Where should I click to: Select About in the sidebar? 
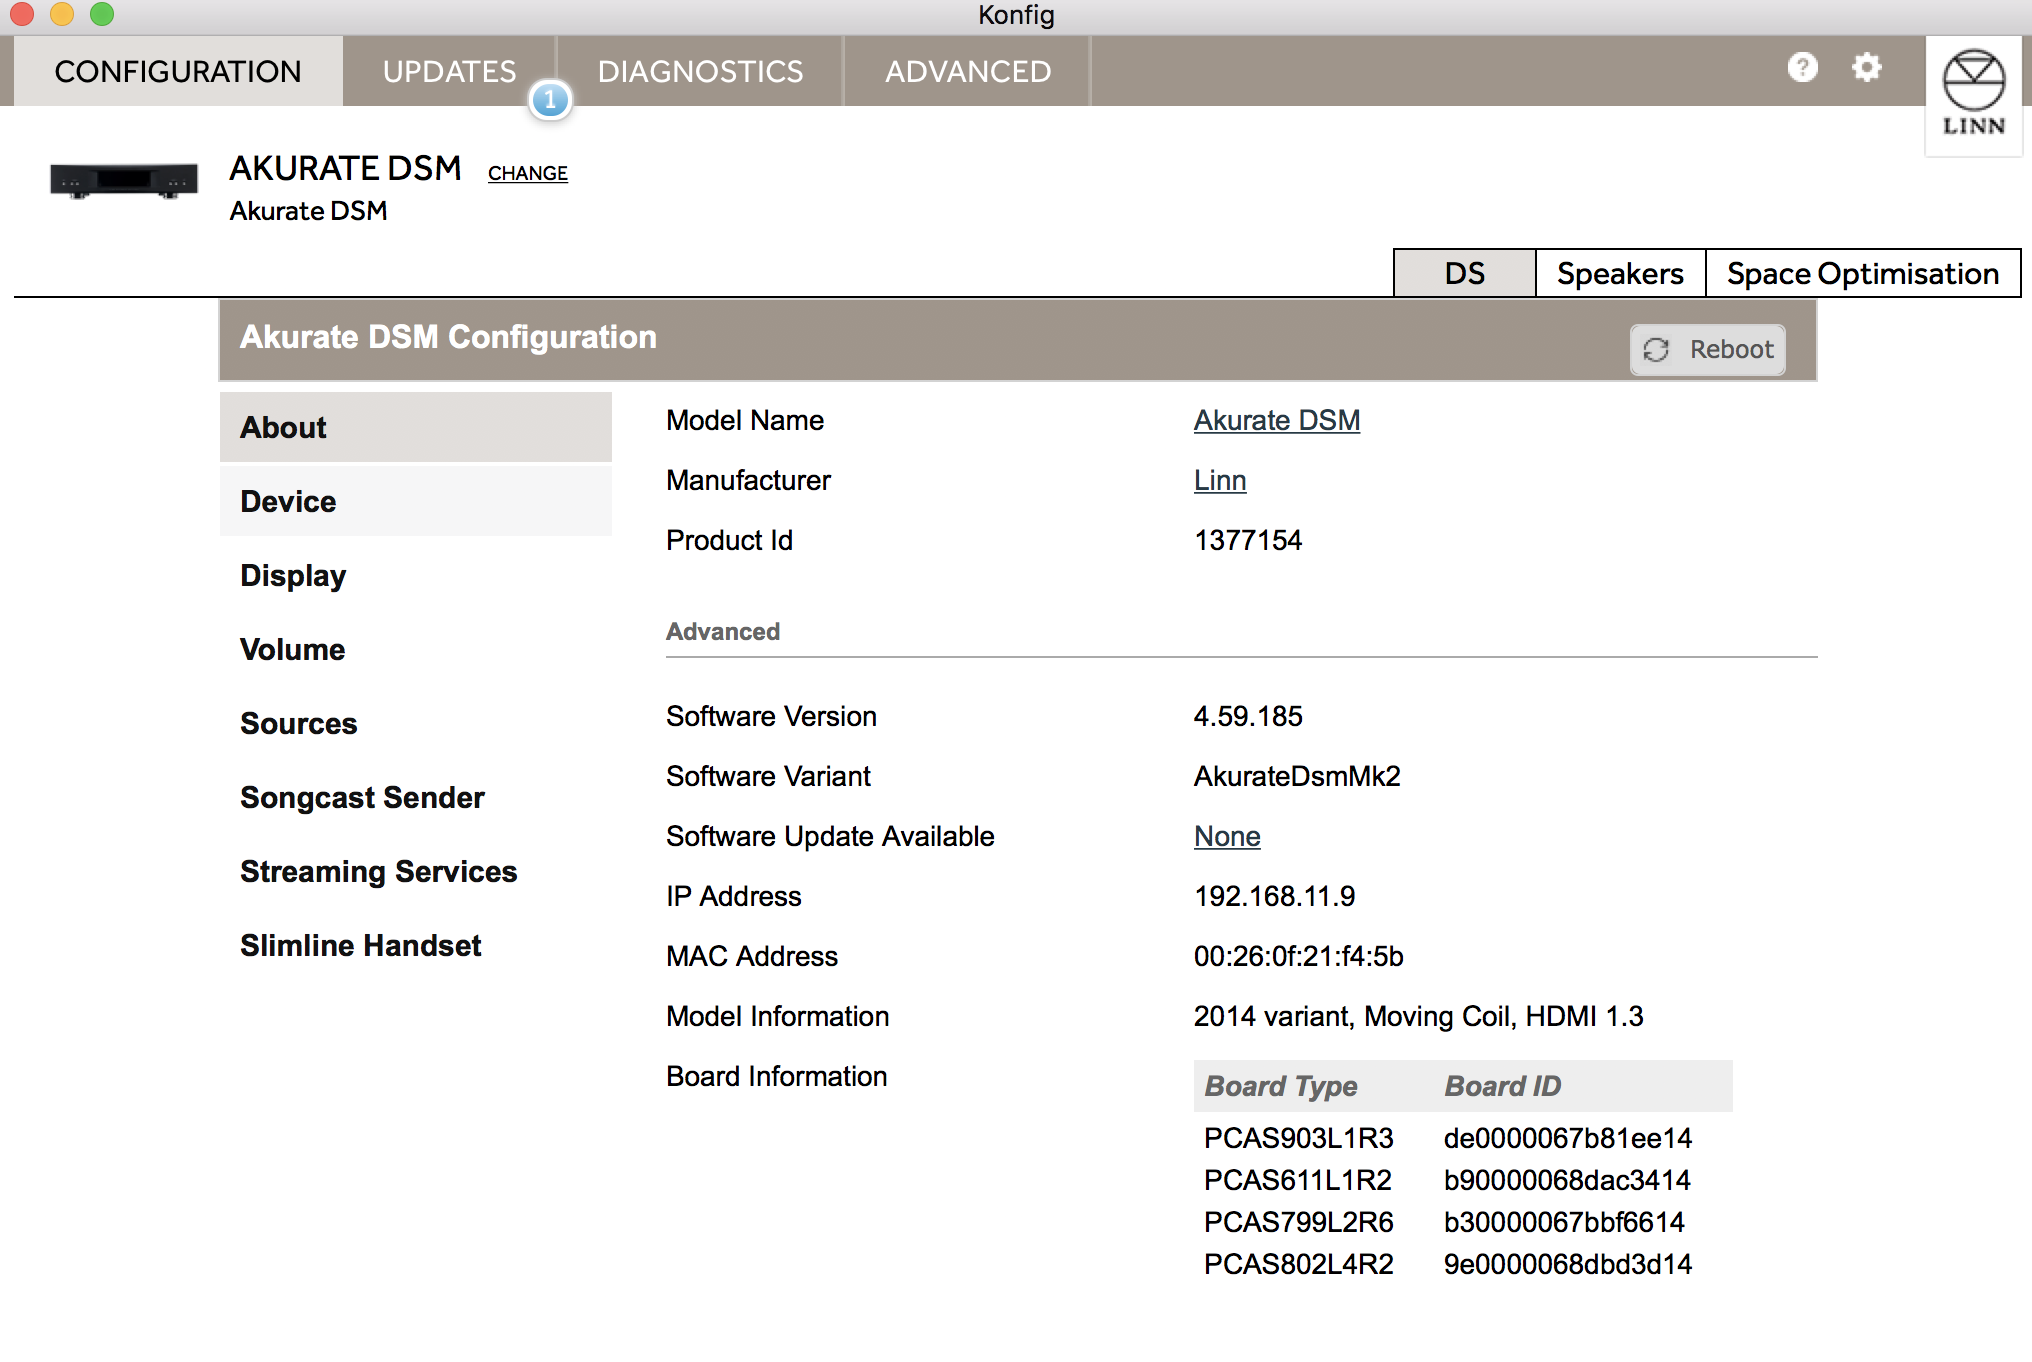click(416, 427)
